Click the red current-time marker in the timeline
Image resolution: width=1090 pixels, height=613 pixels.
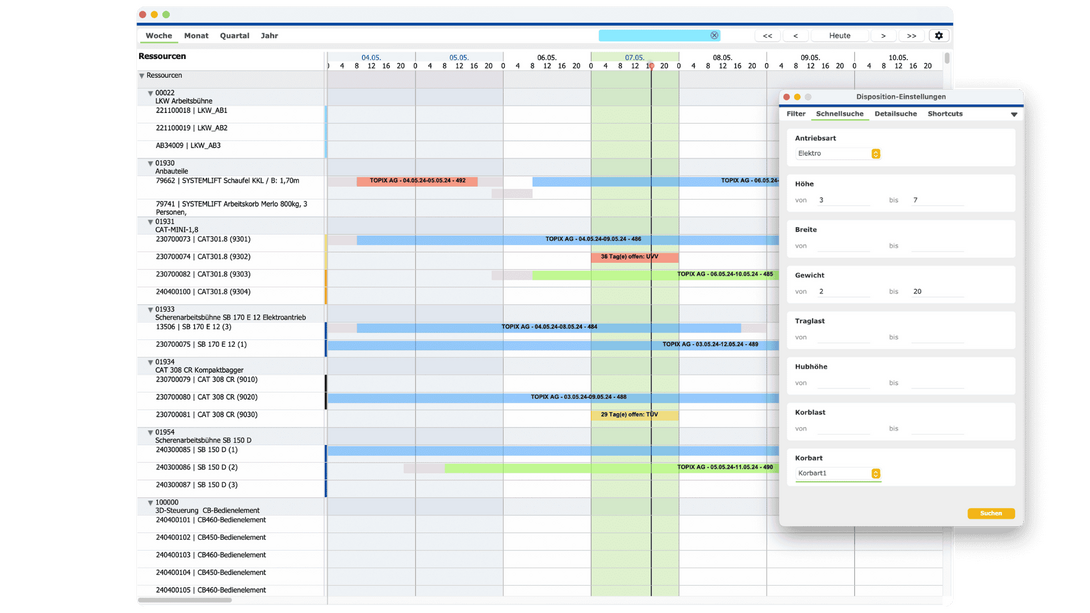click(x=651, y=67)
